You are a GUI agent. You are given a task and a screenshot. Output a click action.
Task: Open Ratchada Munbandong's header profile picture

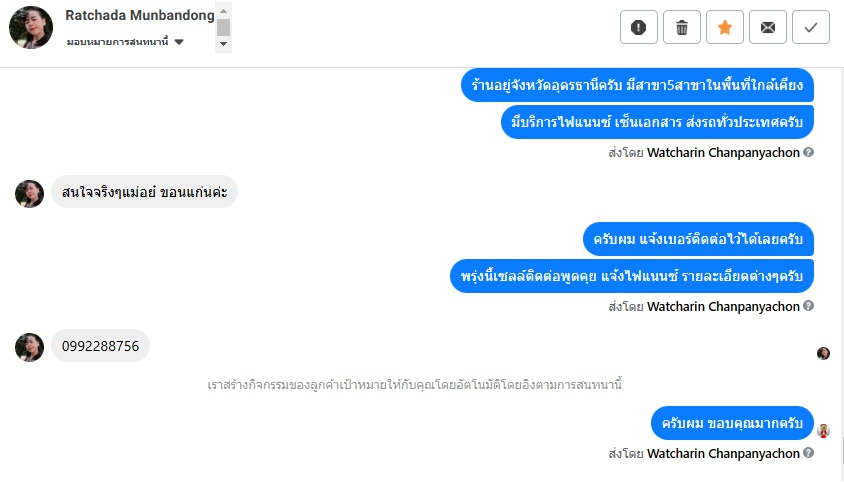[30, 27]
